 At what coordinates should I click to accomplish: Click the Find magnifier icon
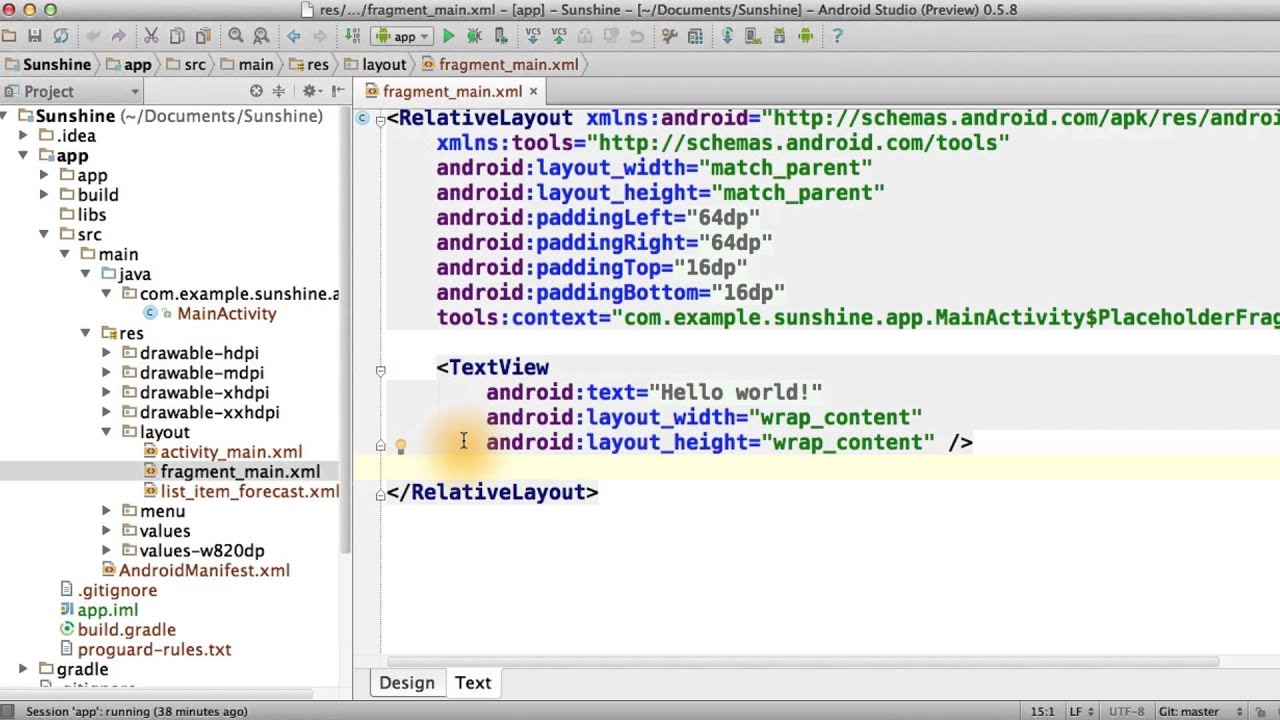tap(236, 36)
